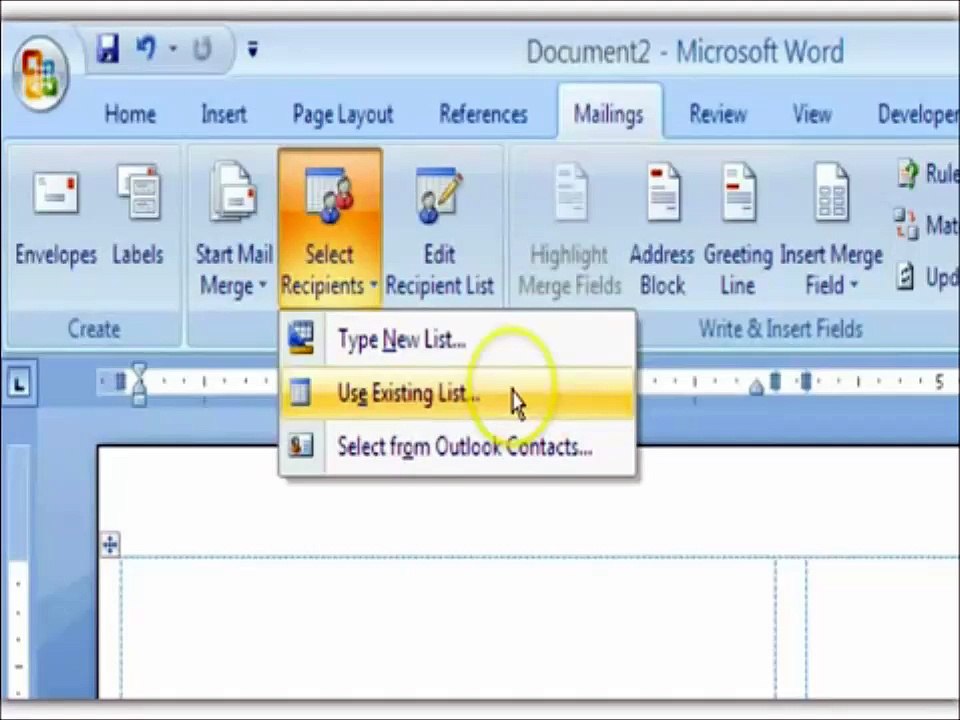
Task: Choose Select from Outlook Contacts
Action: [457, 447]
